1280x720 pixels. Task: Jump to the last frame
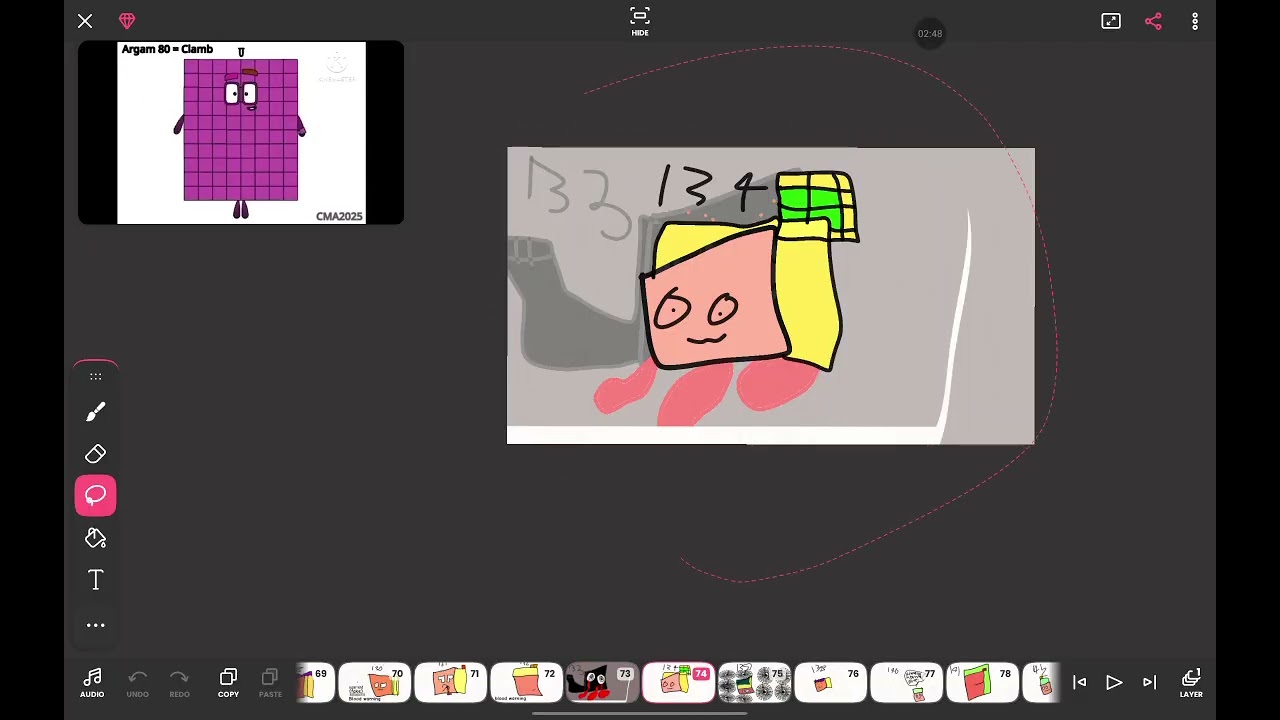pos(1149,682)
